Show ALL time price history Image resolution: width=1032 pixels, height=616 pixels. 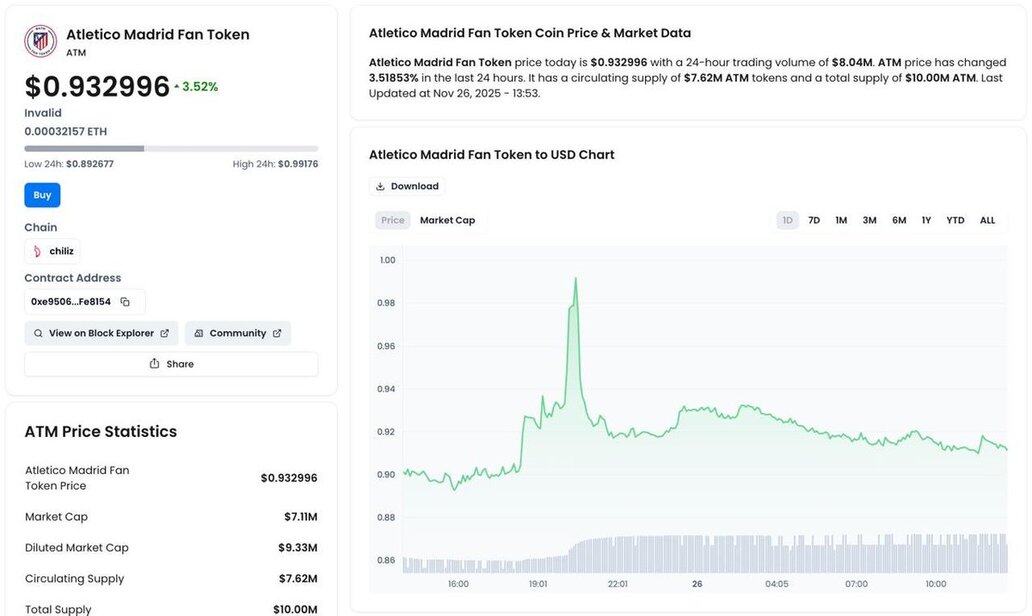point(987,220)
